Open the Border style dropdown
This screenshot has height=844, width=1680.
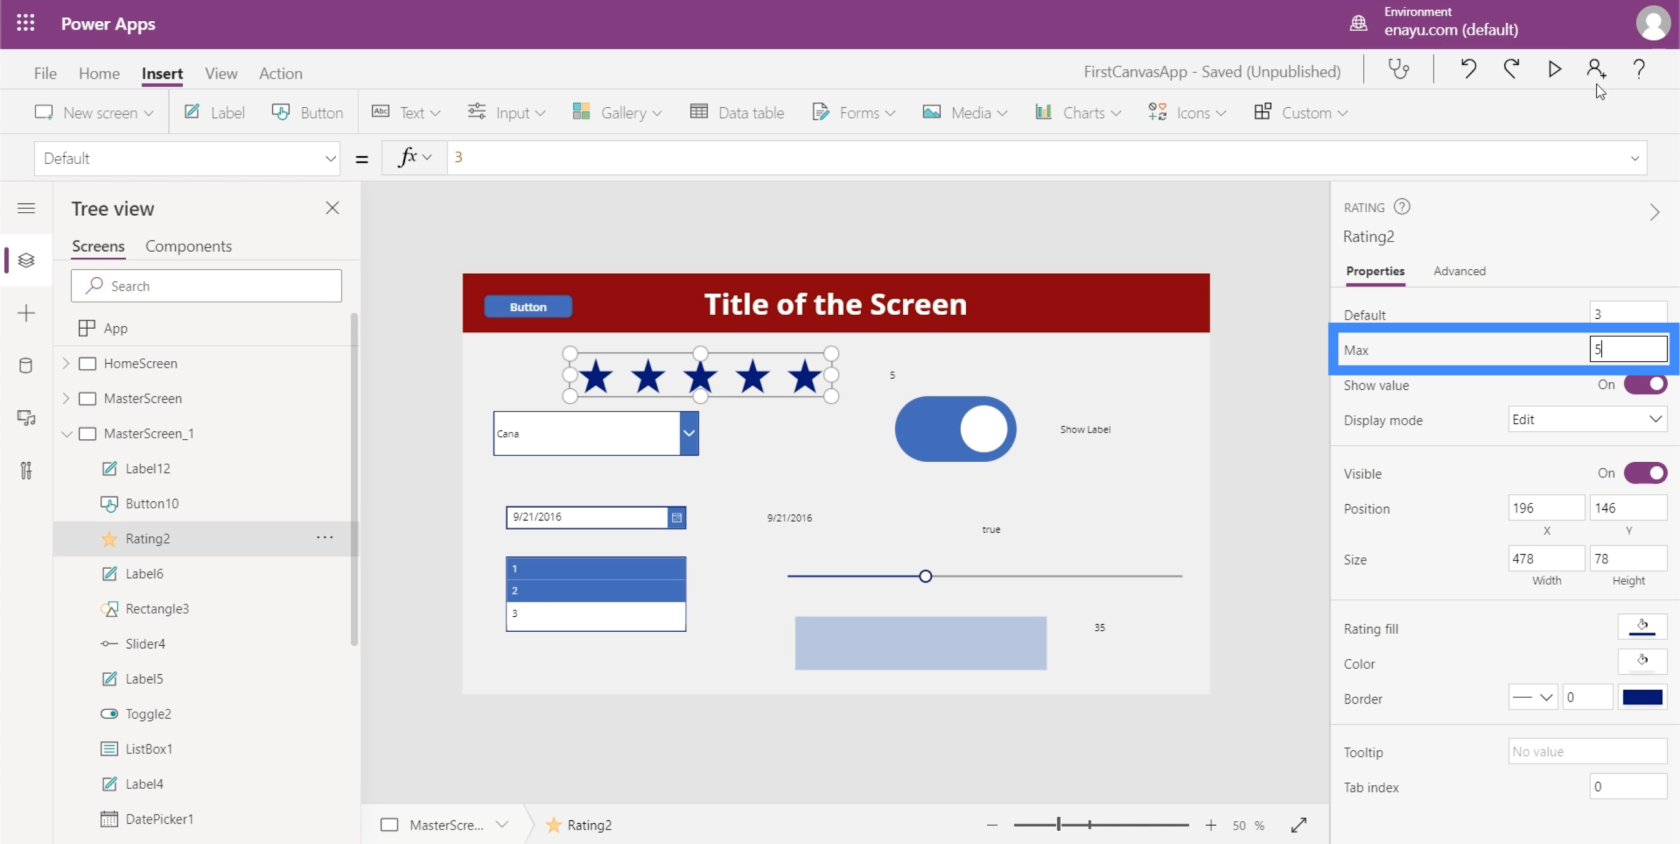[x=1533, y=697]
